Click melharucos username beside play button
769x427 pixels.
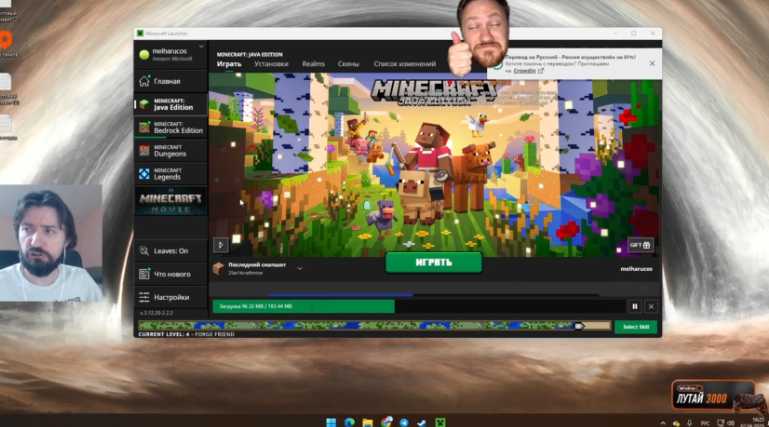pyautogui.click(x=636, y=269)
